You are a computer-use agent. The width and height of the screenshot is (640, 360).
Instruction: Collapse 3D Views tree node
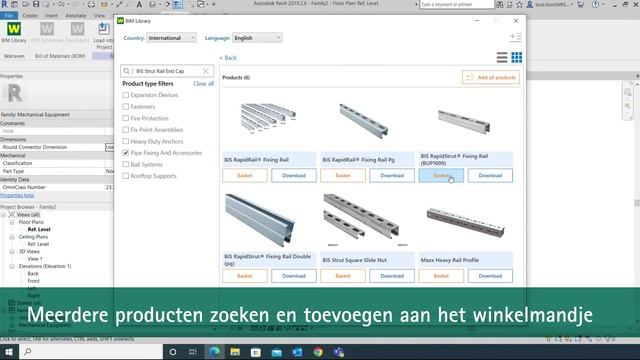point(12,251)
